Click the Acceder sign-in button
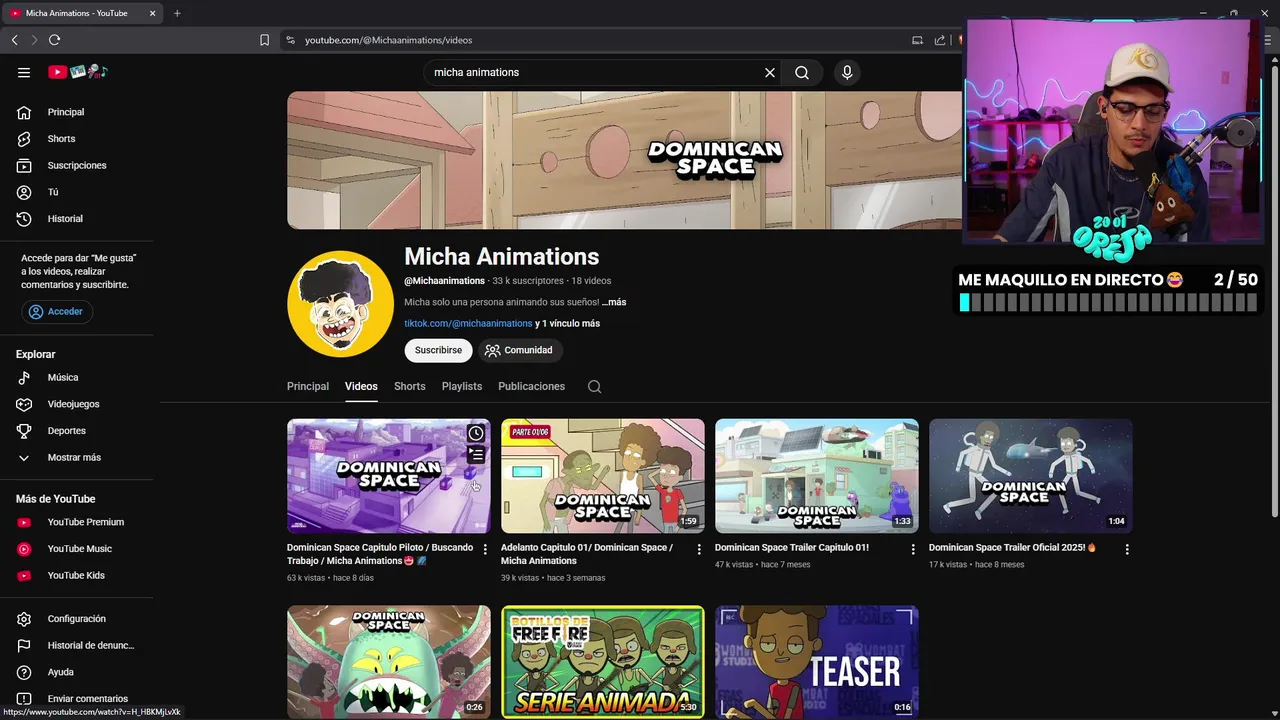Image resolution: width=1280 pixels, height=720 pixels. point(56,311)
